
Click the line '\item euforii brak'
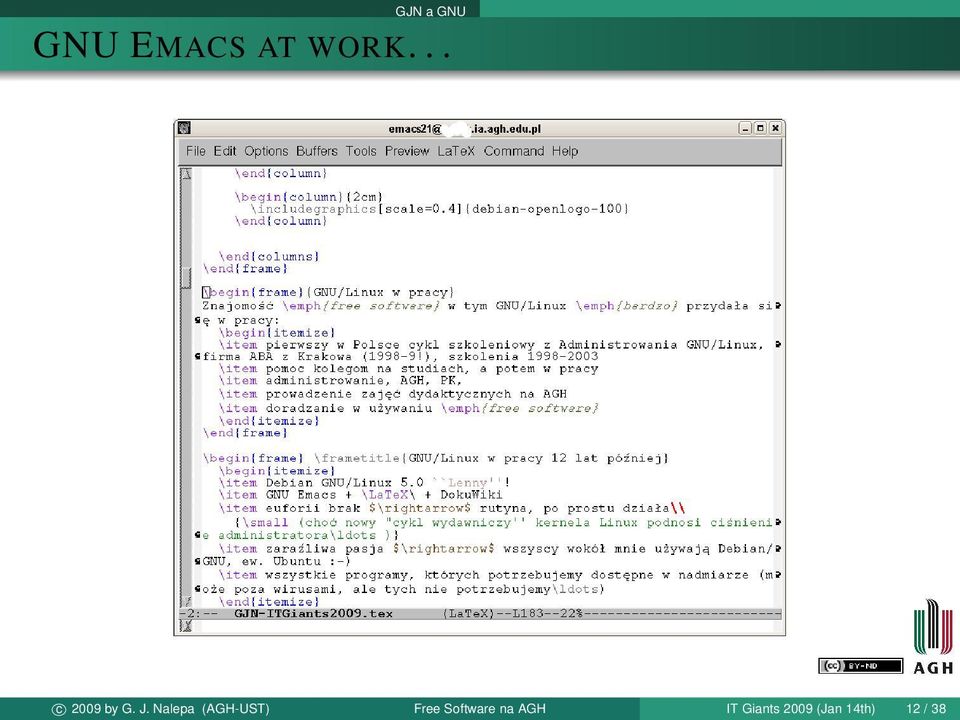[452, 508]
